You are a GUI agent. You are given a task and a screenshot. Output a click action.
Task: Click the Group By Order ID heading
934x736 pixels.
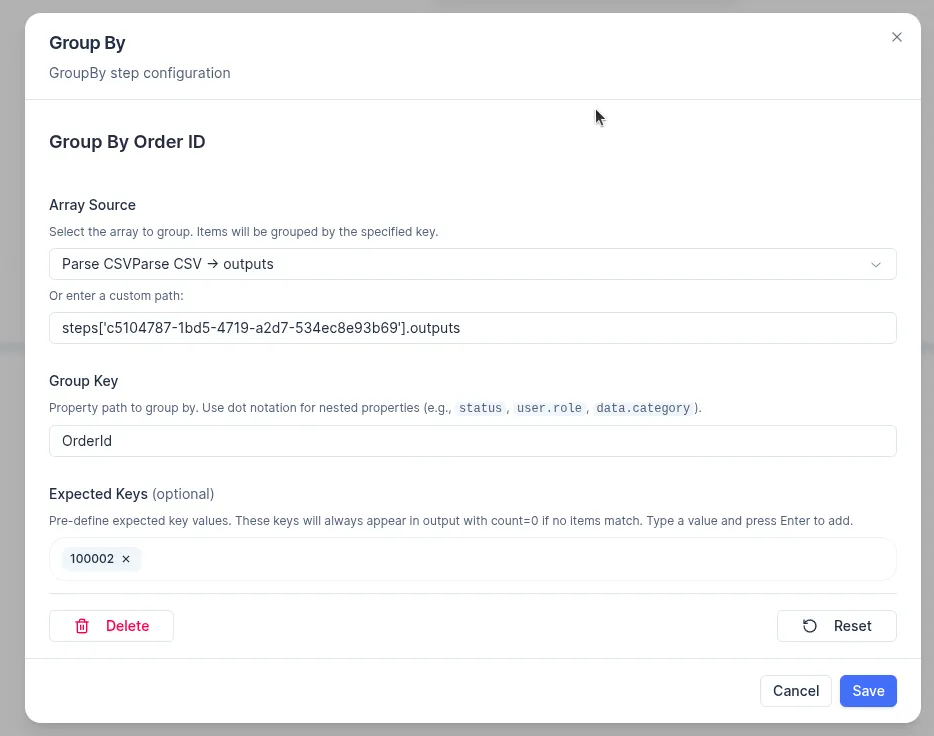click(x=127, y=142)
